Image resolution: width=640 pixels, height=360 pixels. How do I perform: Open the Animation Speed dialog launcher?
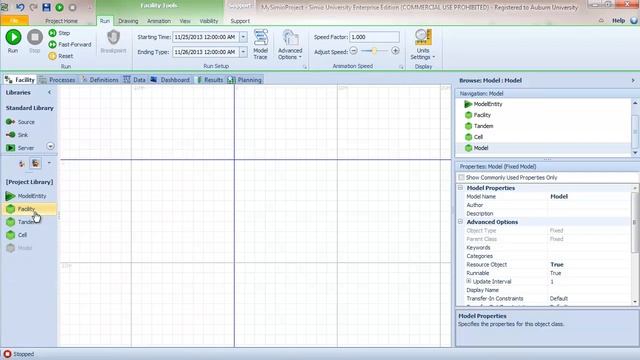[401, 67]
